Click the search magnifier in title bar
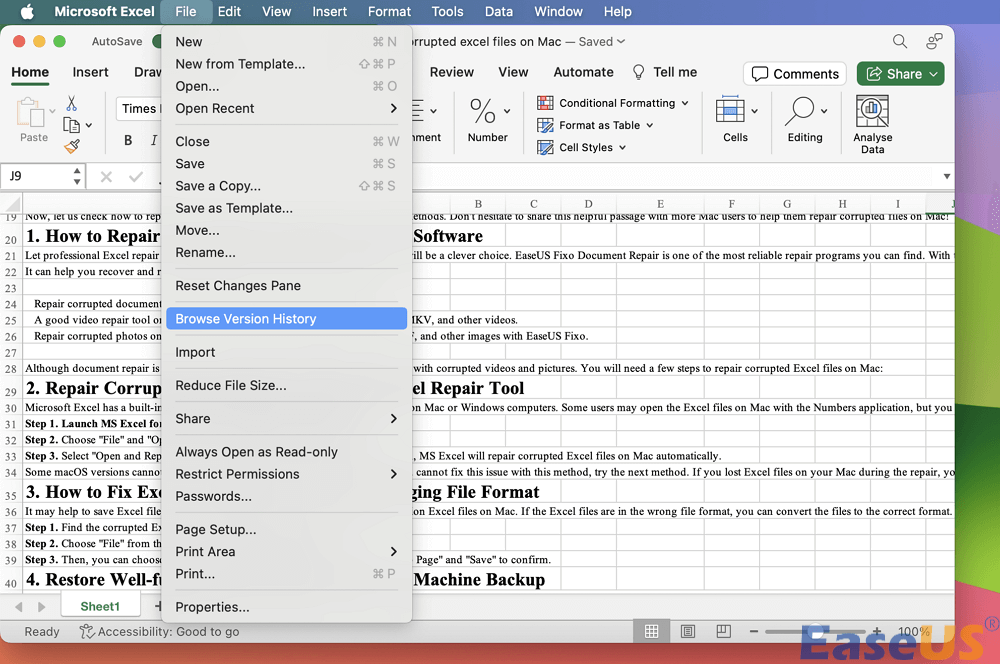This screenshot has height=664, width=1000. pos(900,41)
